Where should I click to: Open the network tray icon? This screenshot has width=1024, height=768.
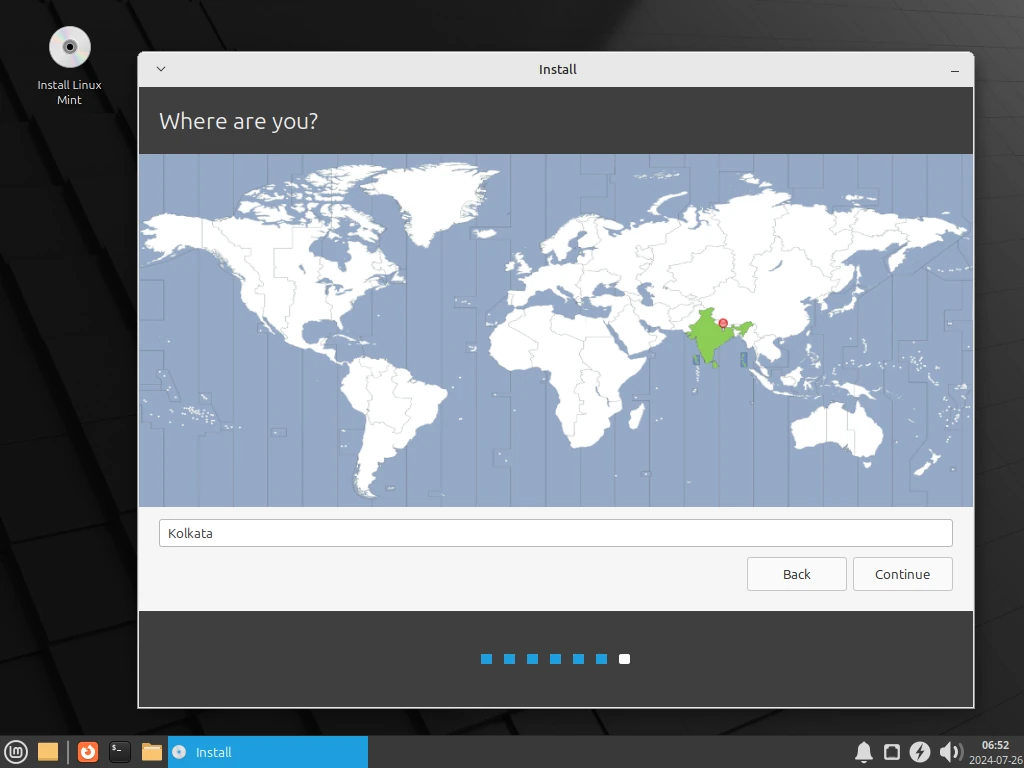pos(892,752)
